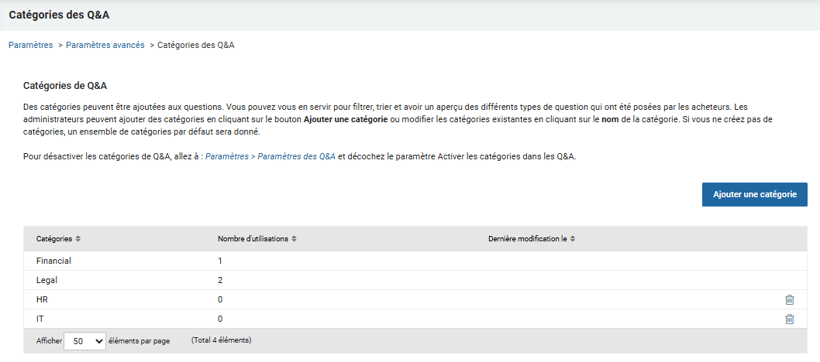The width and height of the screenshot is (820, 362).
Task: Sort by Dernière modification le column arrows
Action: coord(573,239)
